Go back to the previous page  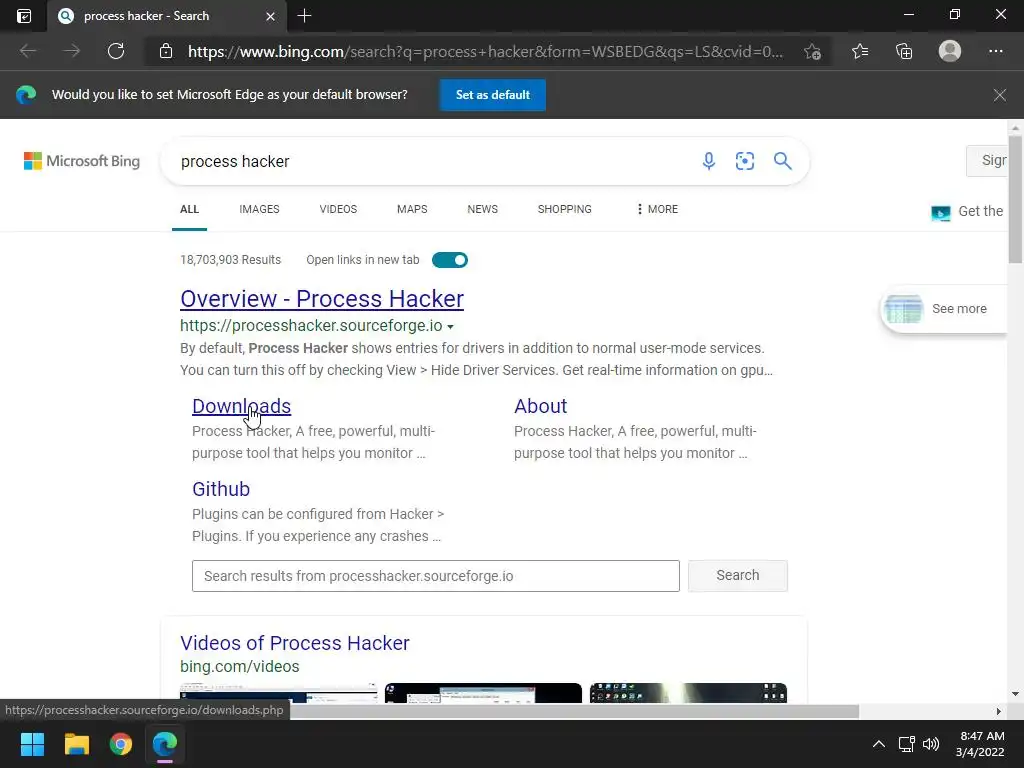click(27, 51)
